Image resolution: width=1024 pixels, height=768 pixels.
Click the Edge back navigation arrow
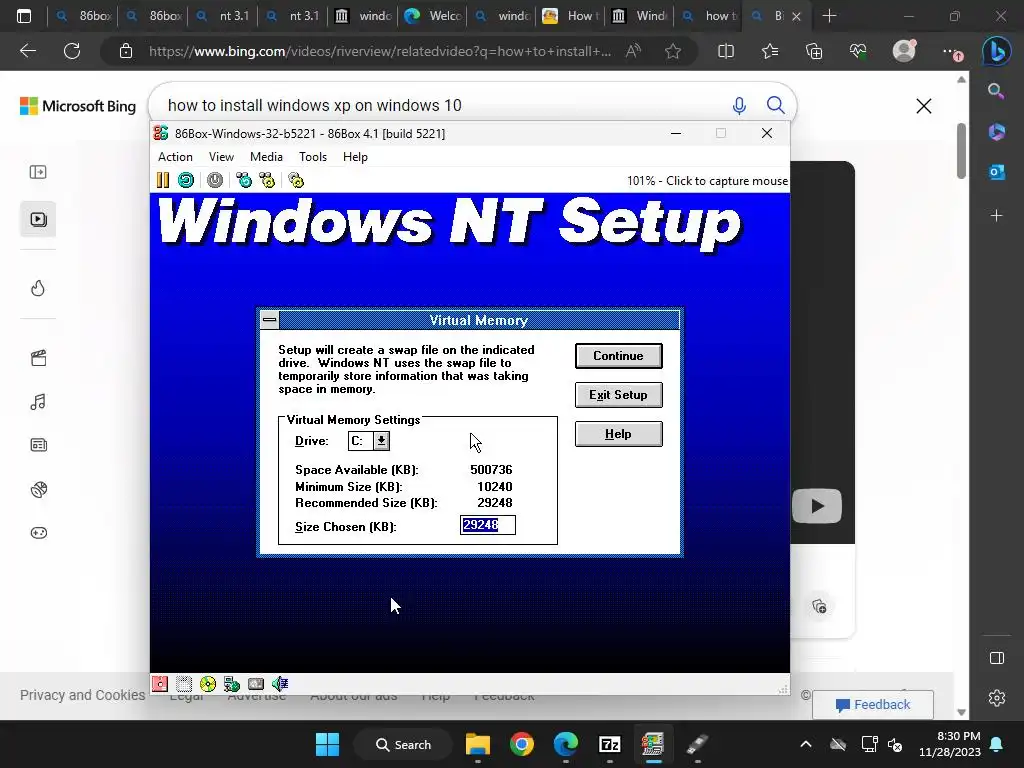point(28,51)
